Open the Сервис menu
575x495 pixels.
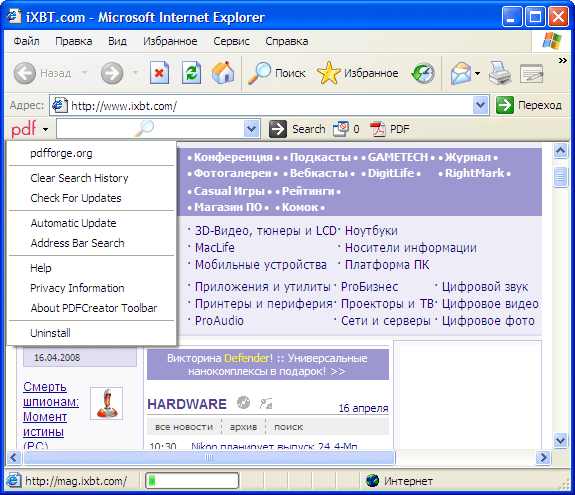(231, 41)
